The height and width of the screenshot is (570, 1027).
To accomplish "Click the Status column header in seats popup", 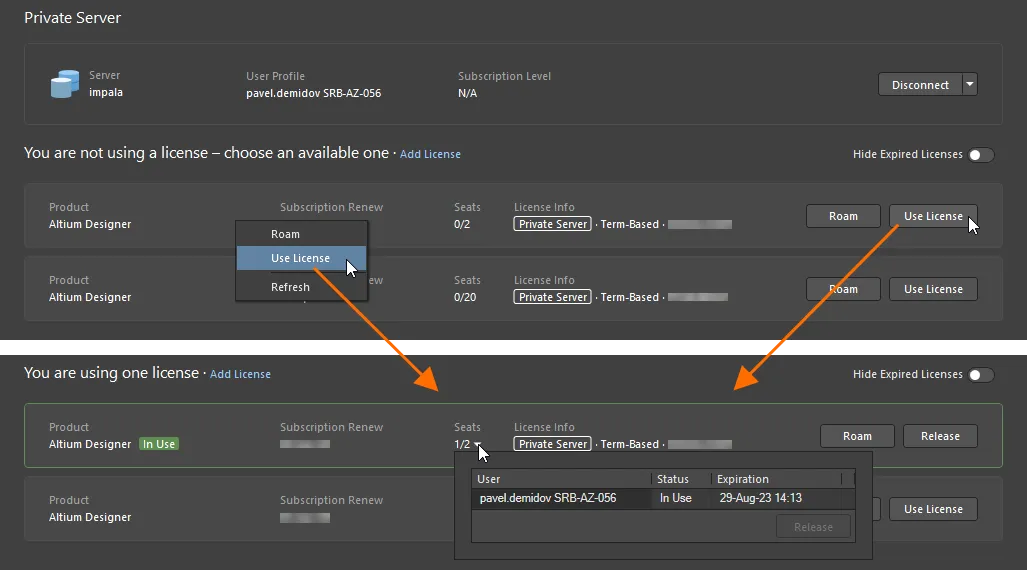I will pos(681,479).
